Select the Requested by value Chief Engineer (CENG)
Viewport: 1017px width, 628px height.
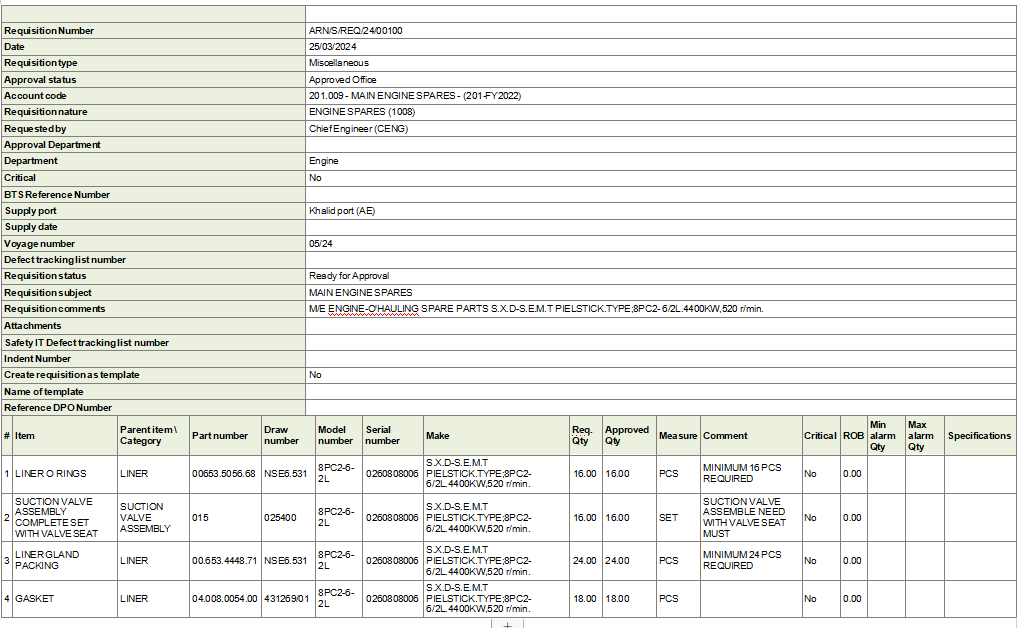point(358,128)
